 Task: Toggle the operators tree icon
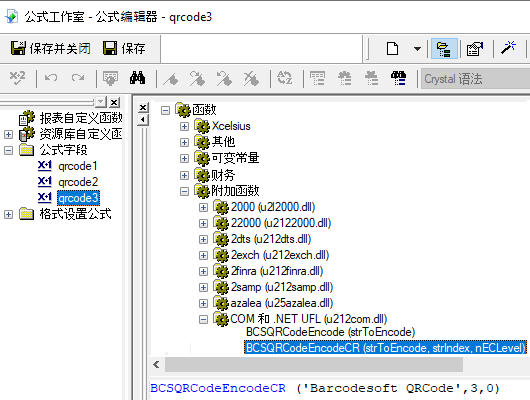371,78
